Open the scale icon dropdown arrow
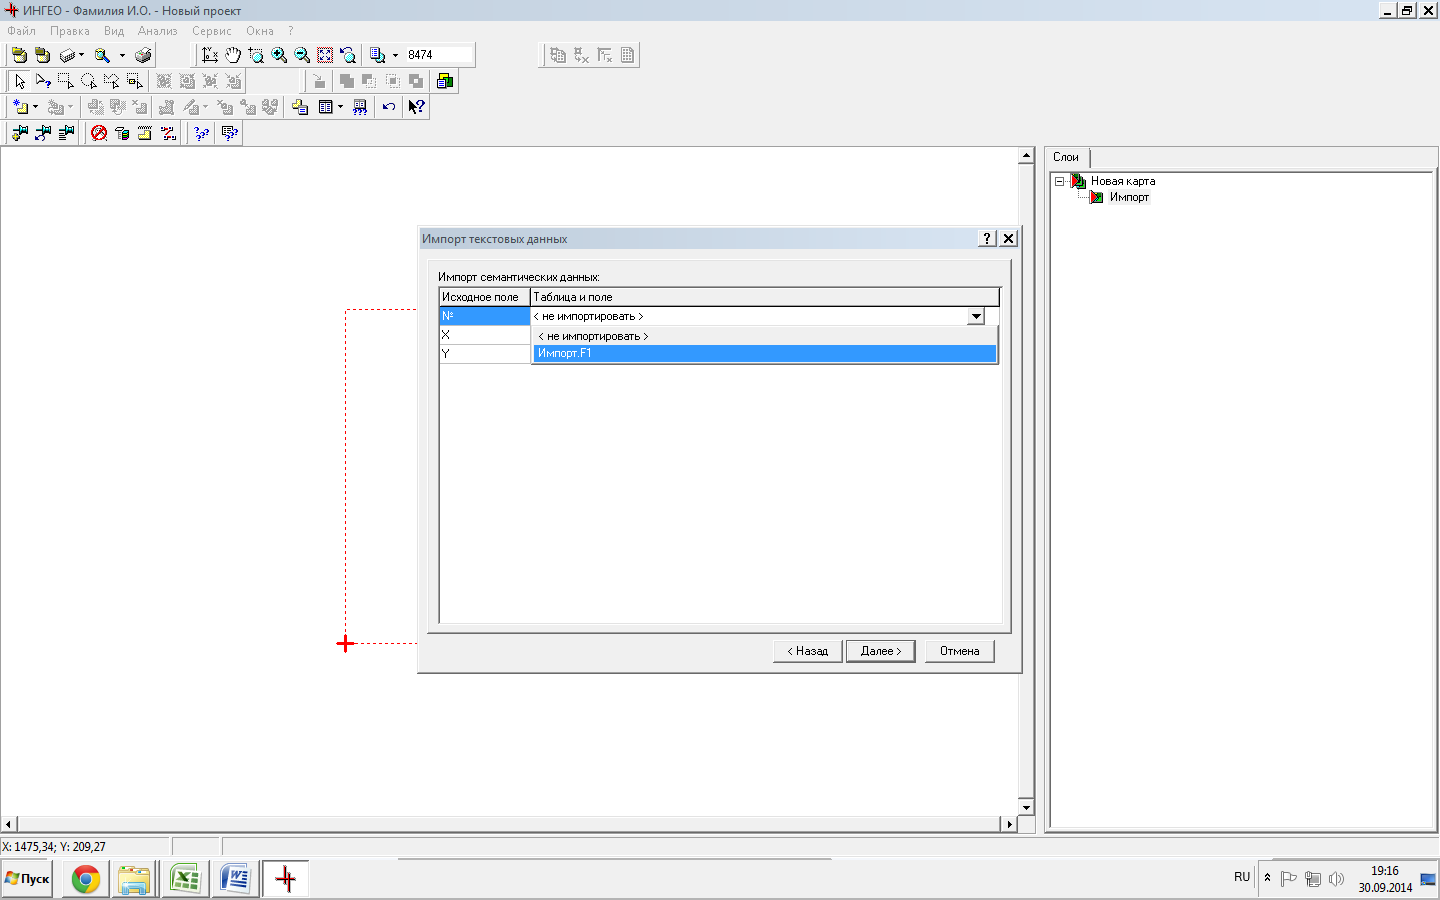The height and width of the screenshot is (900, 1440). (x=395, y=55)
